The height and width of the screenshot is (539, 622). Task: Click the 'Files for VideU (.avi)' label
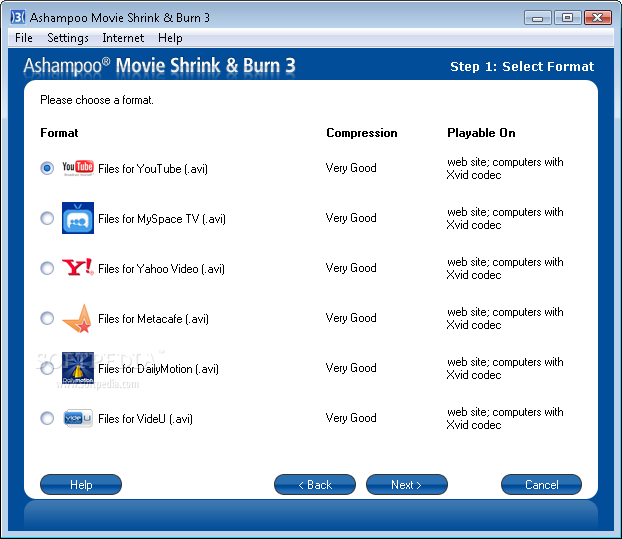click(x=145, y=419)
